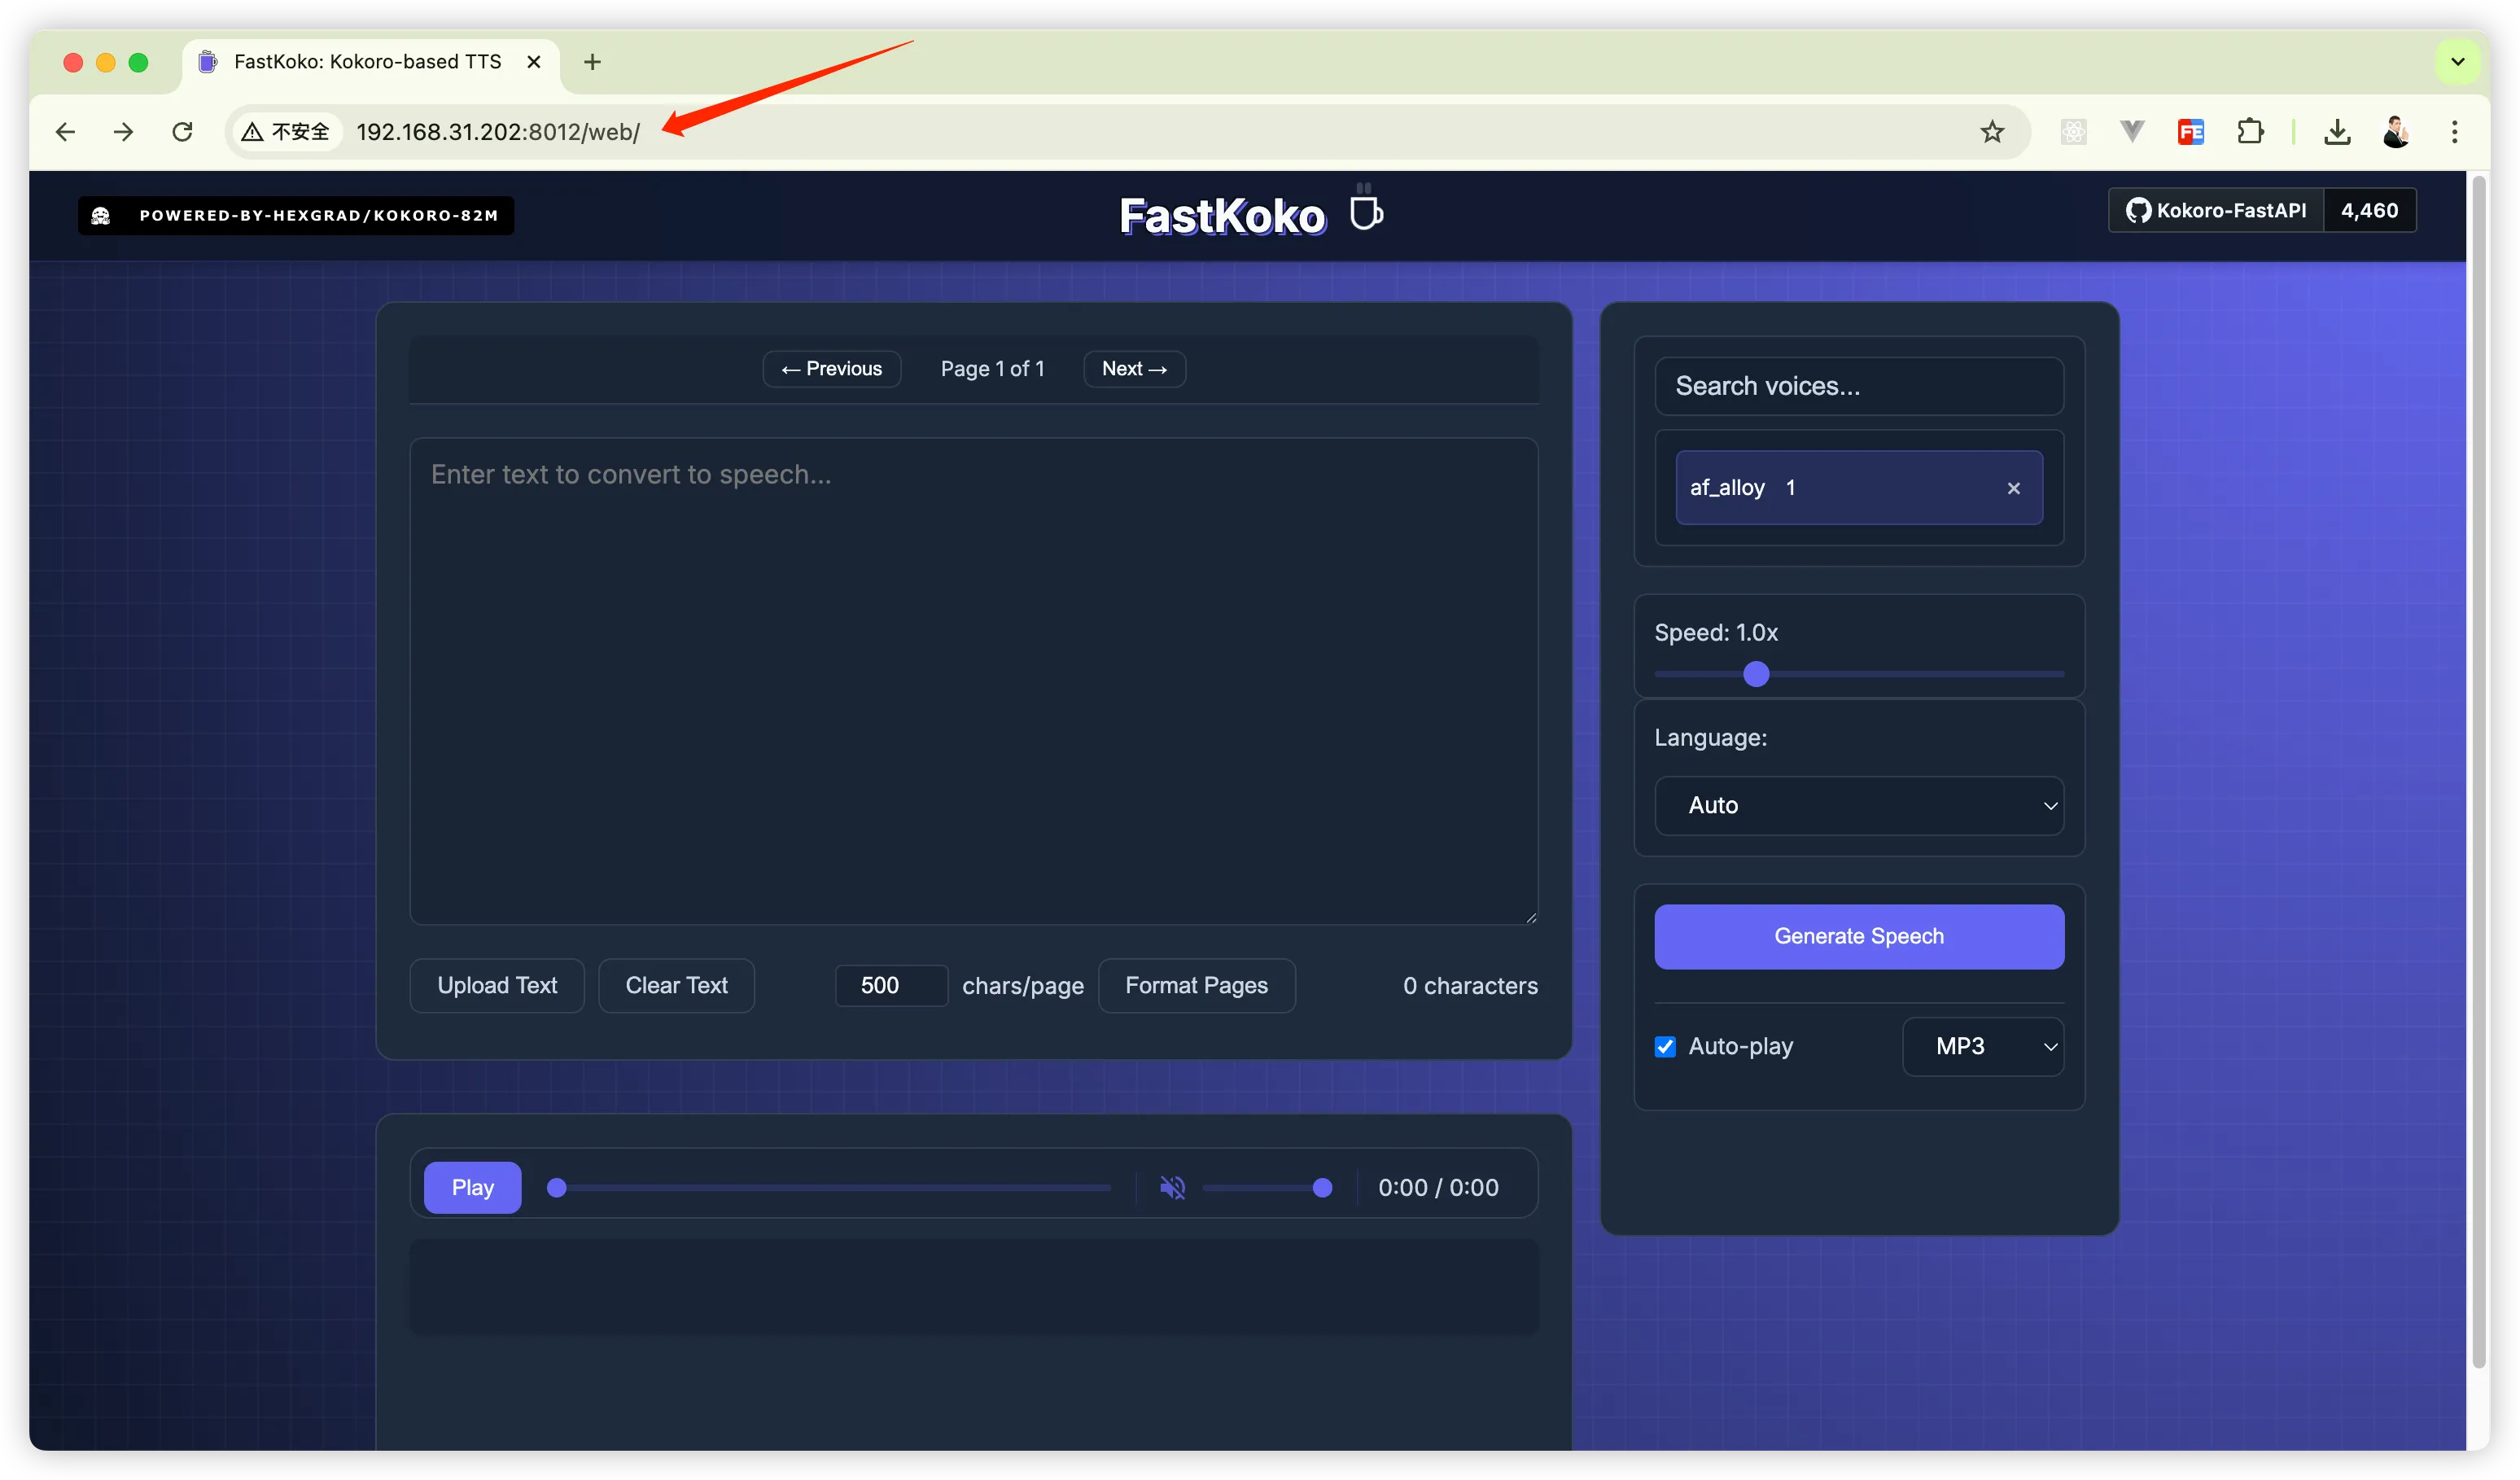Click the browser back arrow
The image size is (2520, 1480).
coord(66,132)
